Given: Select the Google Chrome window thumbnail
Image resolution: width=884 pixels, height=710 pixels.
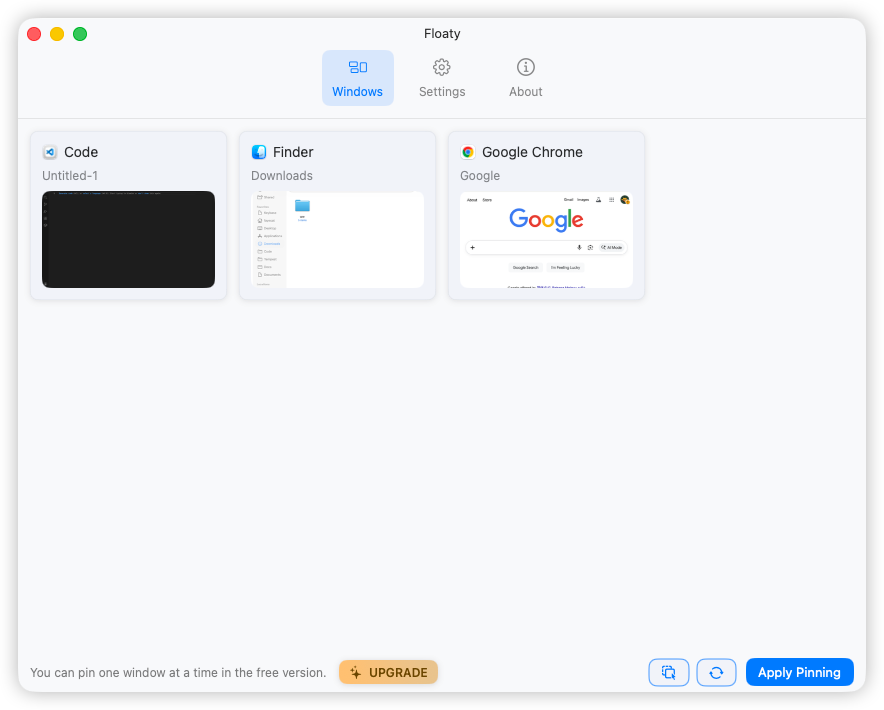Looking at the screenshot, I should (546, 239).
